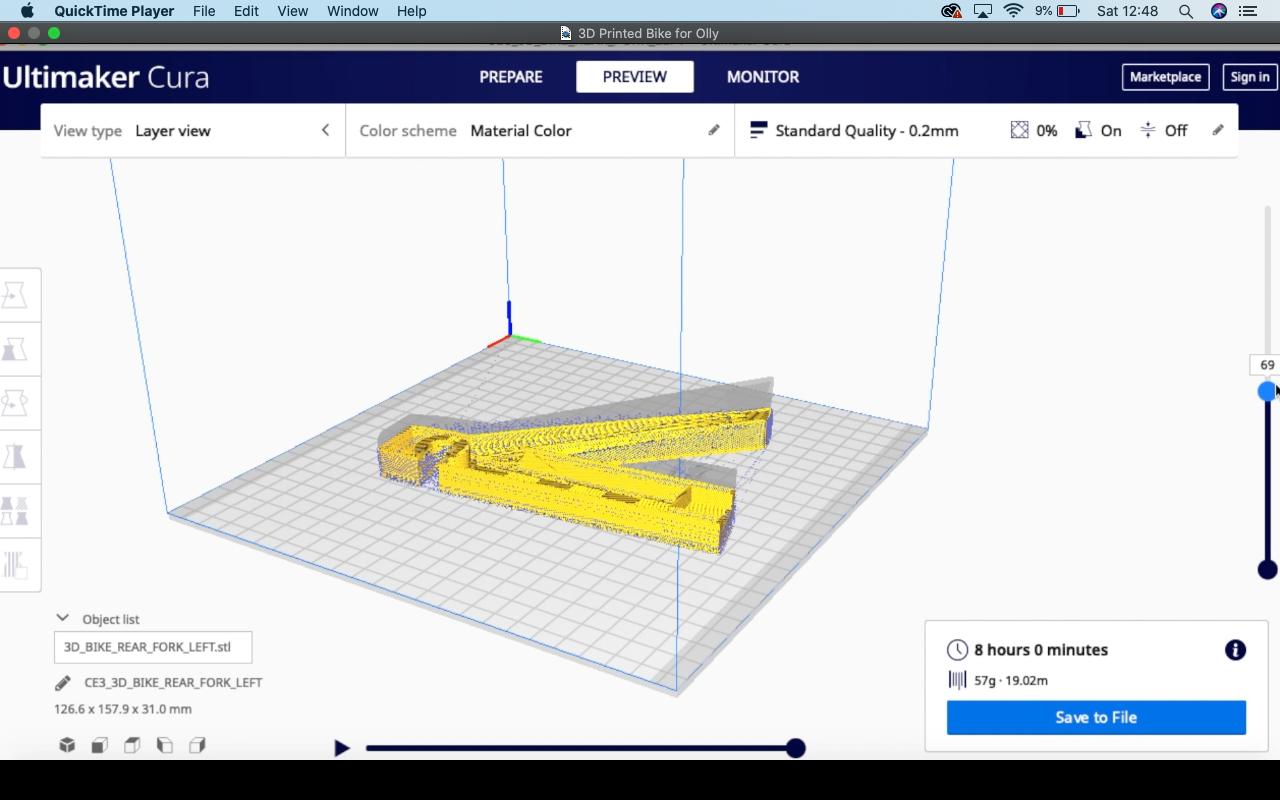
Task: Open the Color scheme Material Color dropdown
Action: (540, 131)
